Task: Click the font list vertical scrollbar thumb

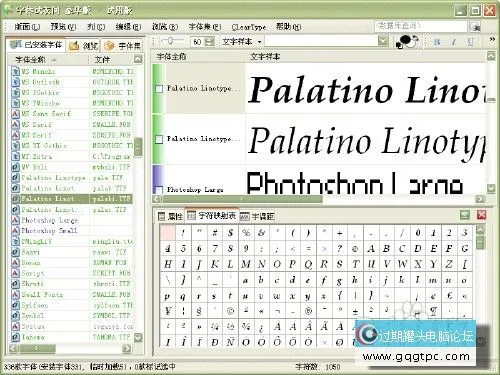Action: point(138,147)
